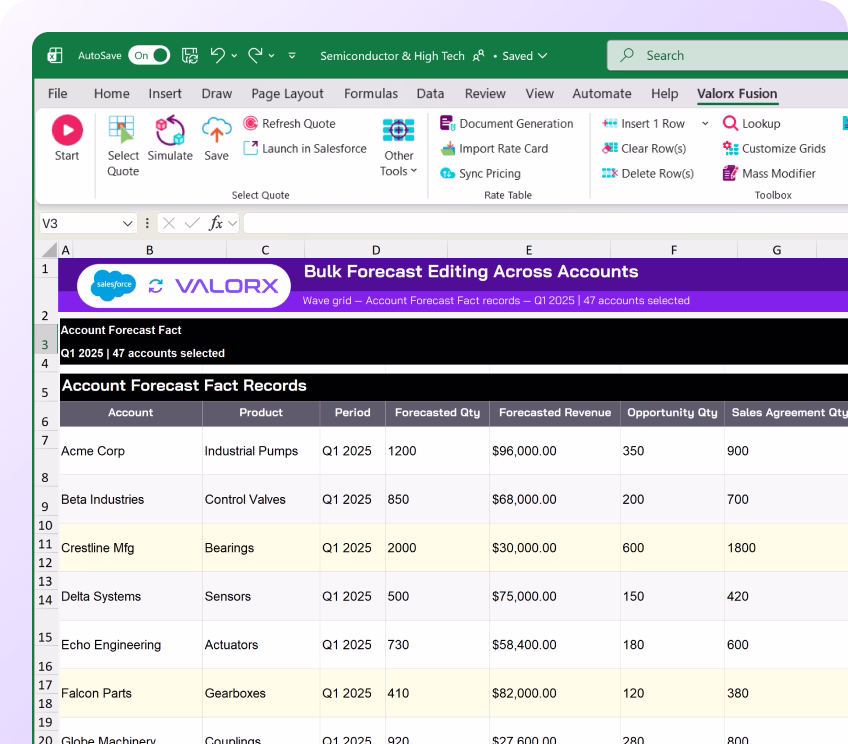Click the formula bar Cancel X icon

(169, 223)
